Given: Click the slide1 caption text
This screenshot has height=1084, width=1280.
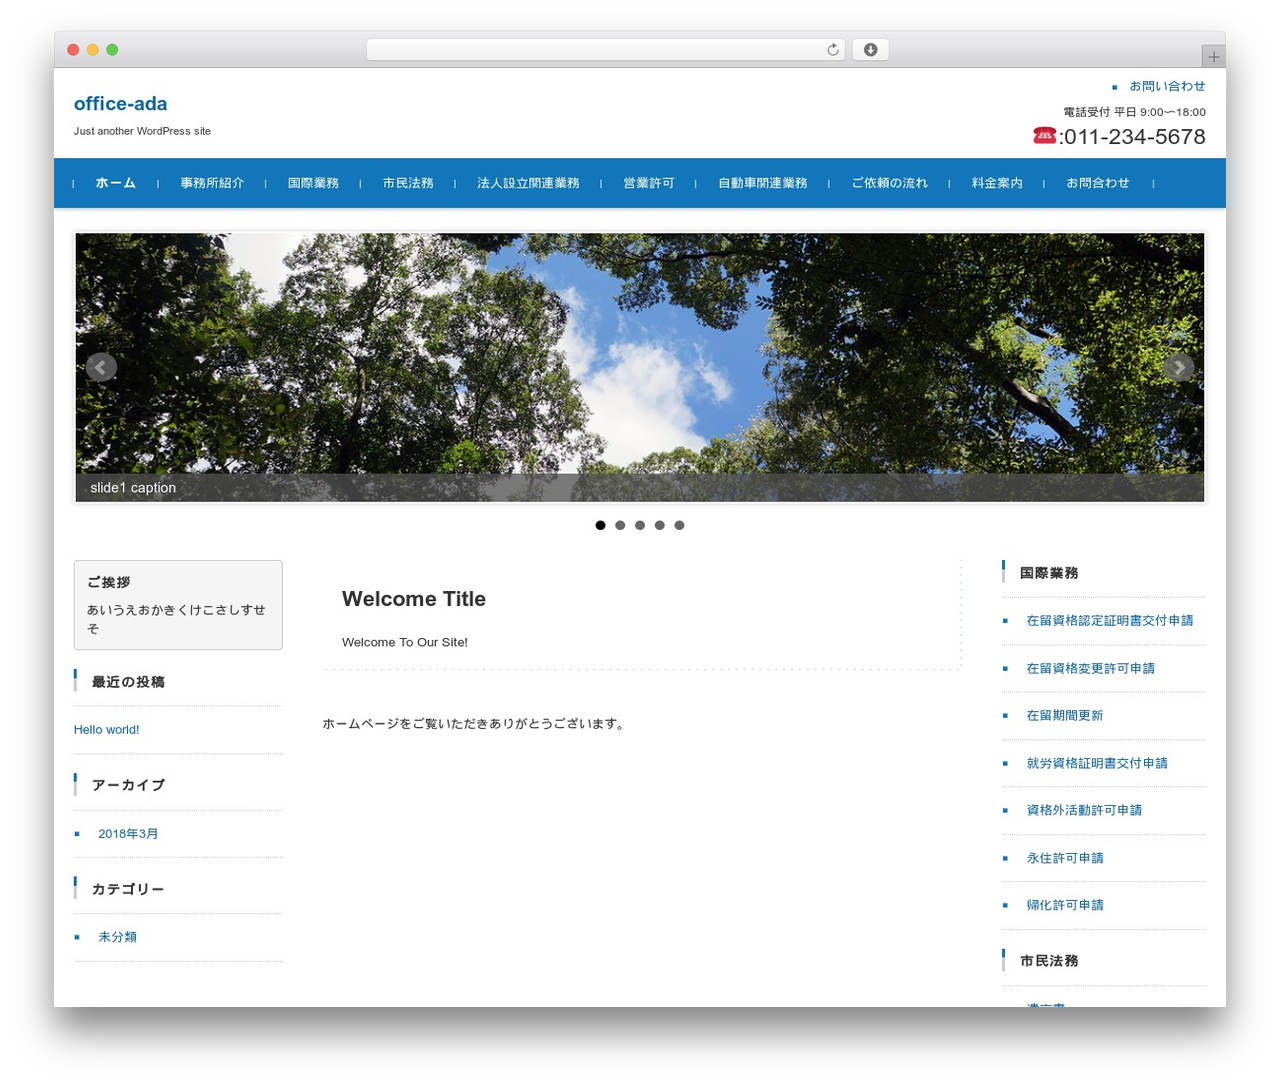Looking at the screenshot, I should coord(133,488).
